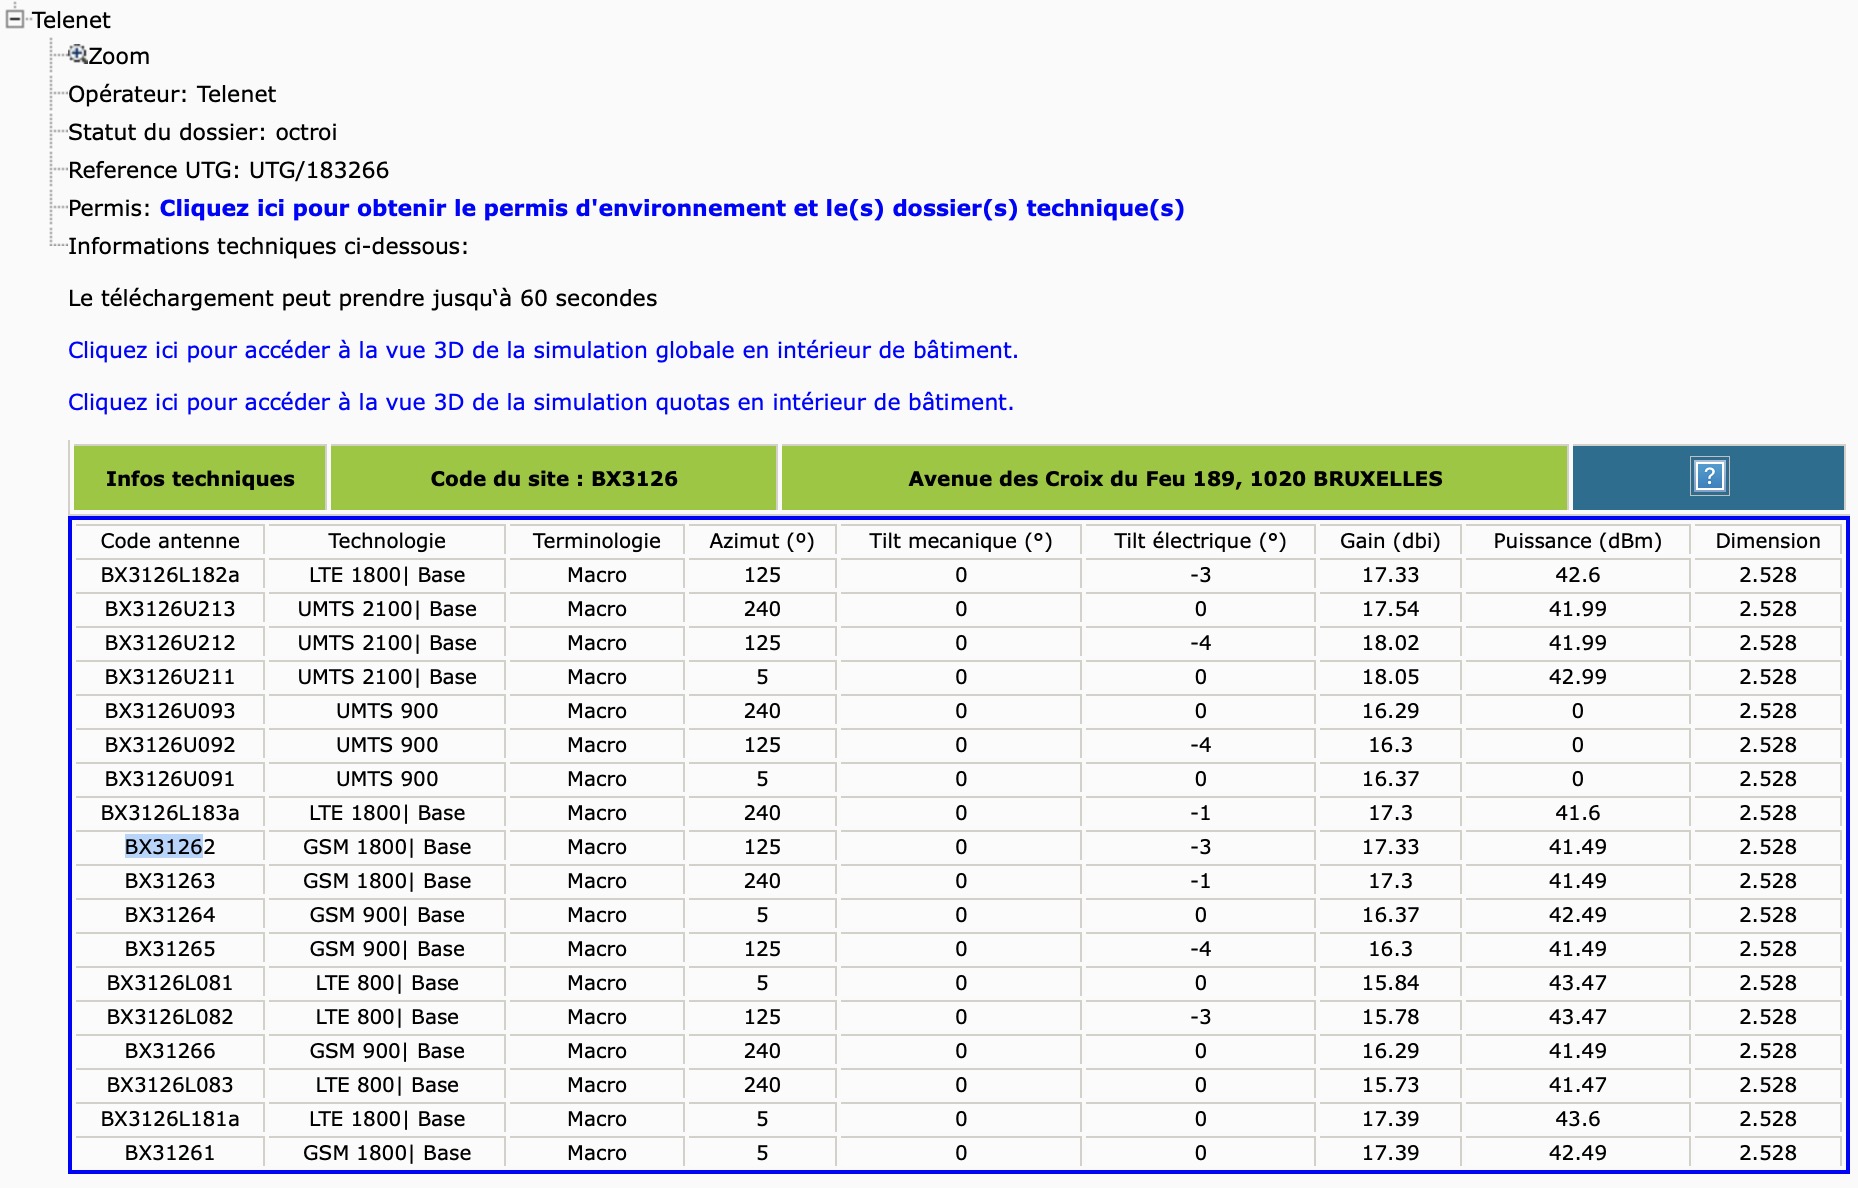Screen dimensions: 1858x1188
Task: Click the Infos techniques header
Action: [x=200, y=478]
